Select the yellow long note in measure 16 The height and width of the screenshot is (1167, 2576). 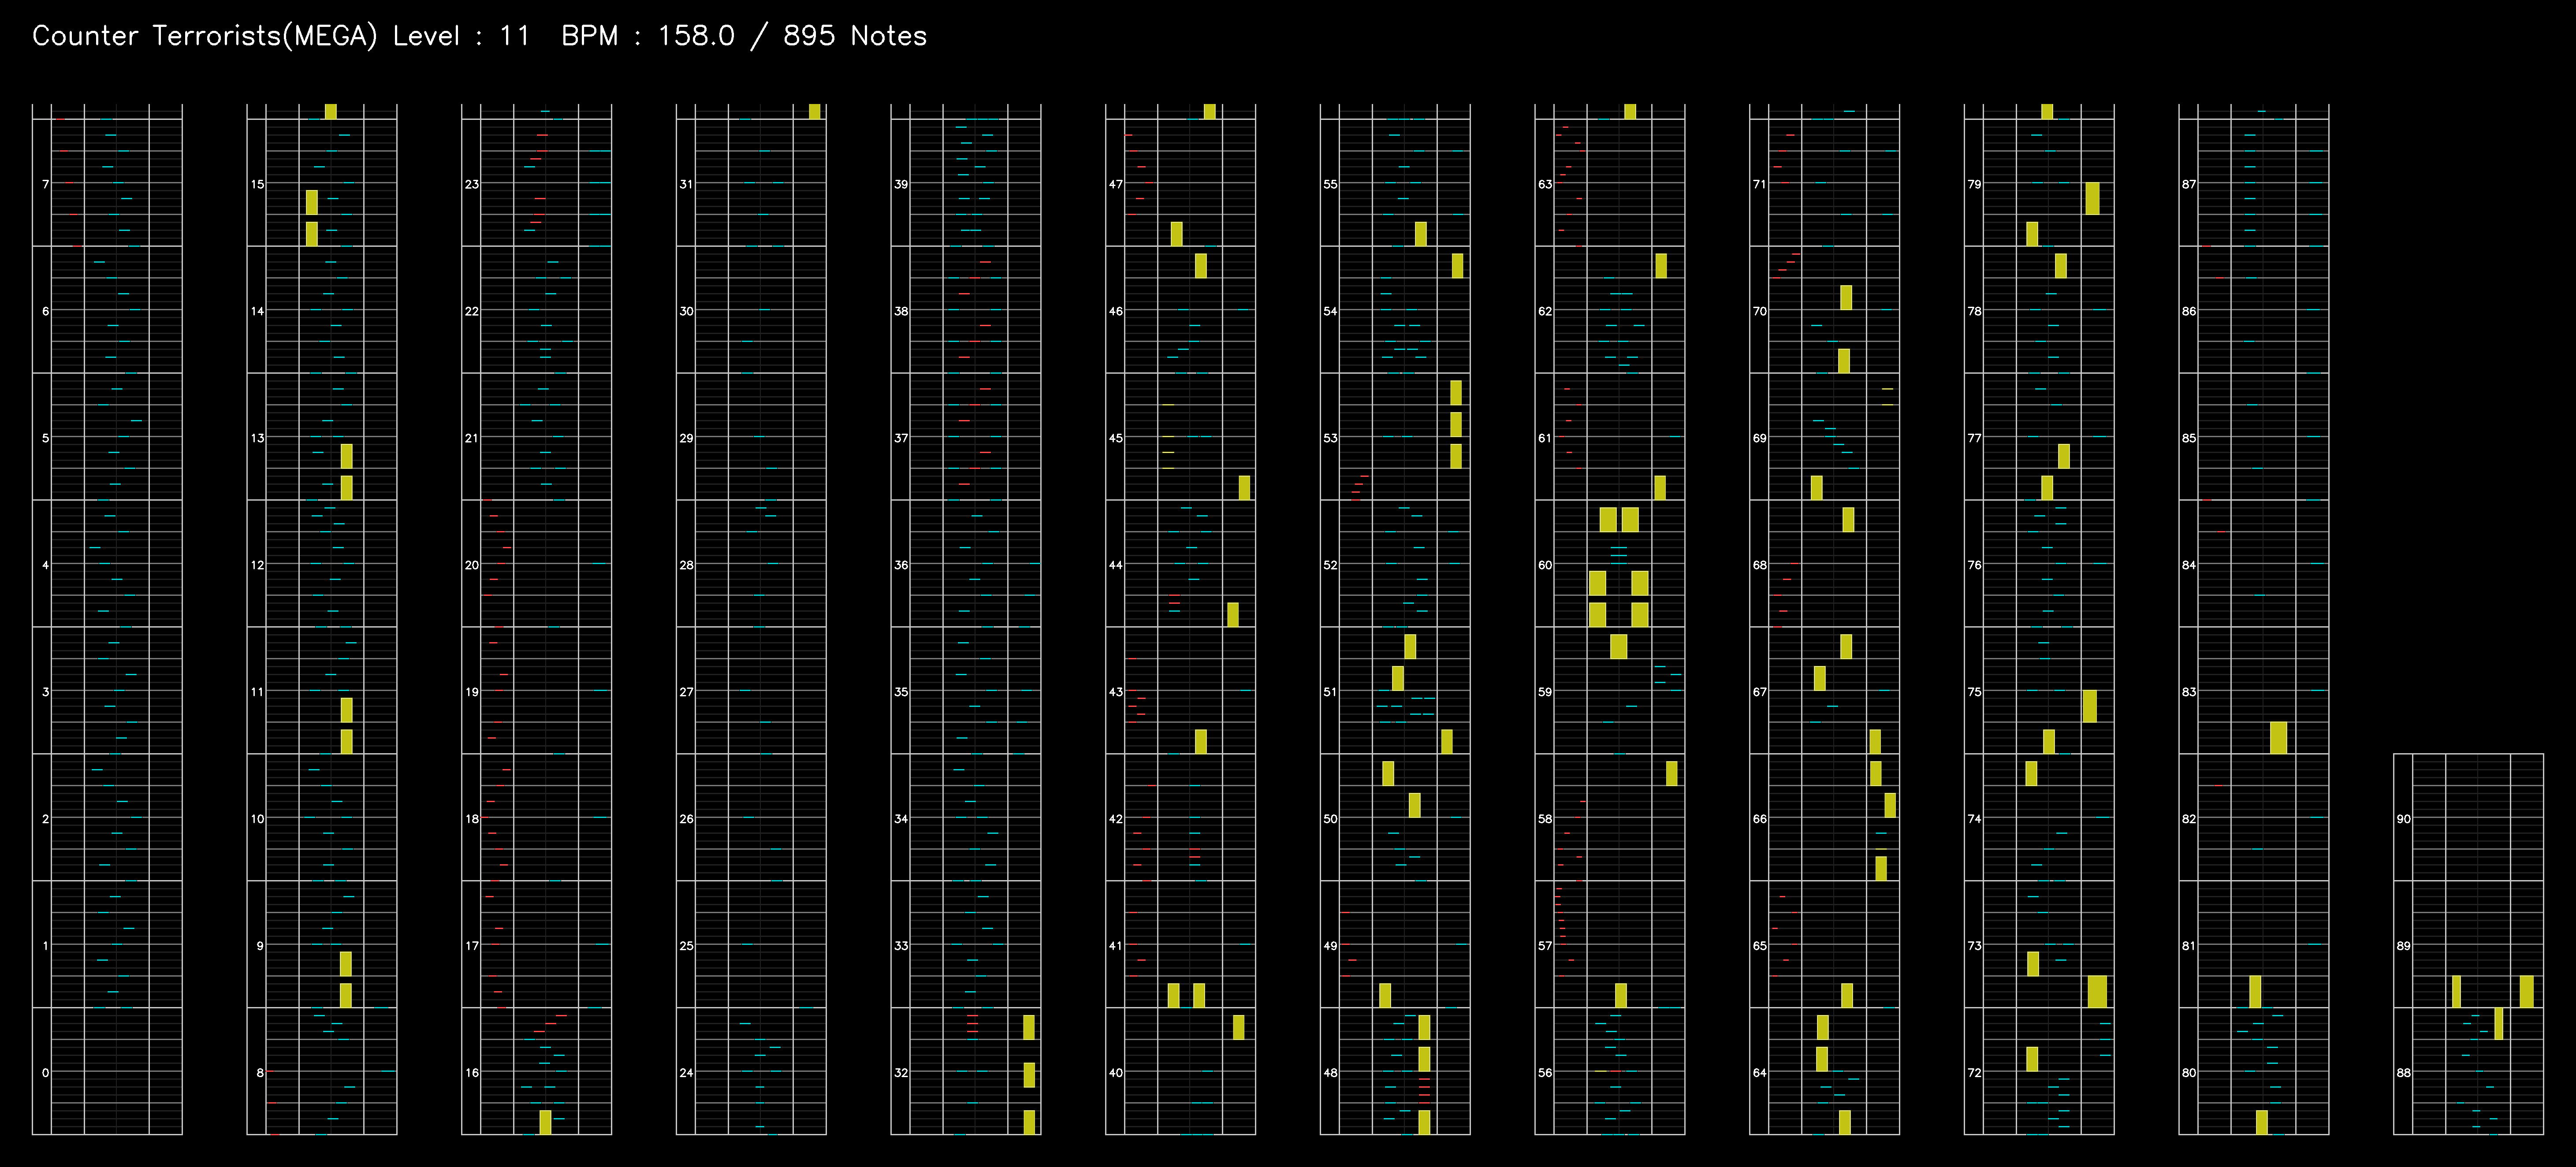click(x=545, y=1122)
